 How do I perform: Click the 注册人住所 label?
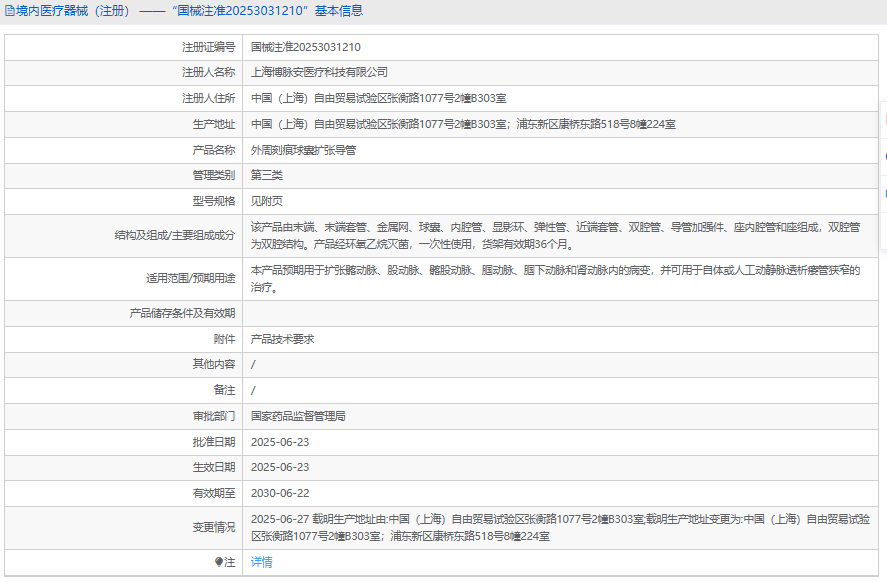[208, 98]
